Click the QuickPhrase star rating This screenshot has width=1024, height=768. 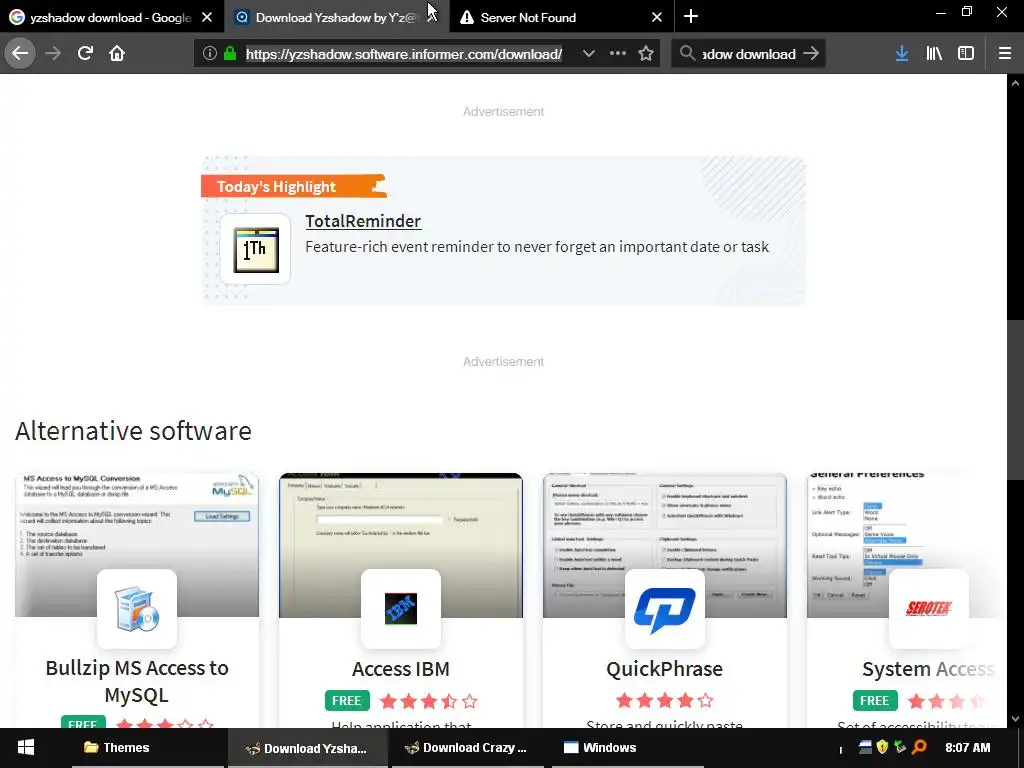point(665,701)
